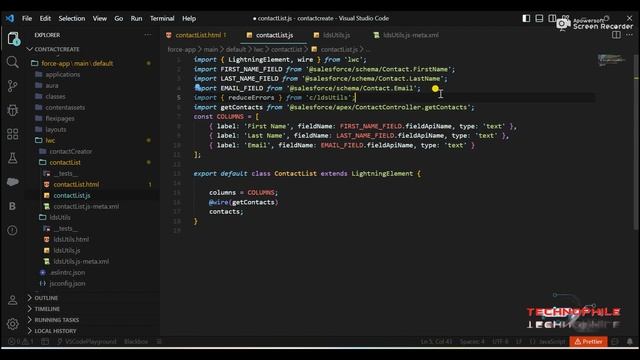Click the Explorer views and more actions ellipsis

(x=148, y=35)
